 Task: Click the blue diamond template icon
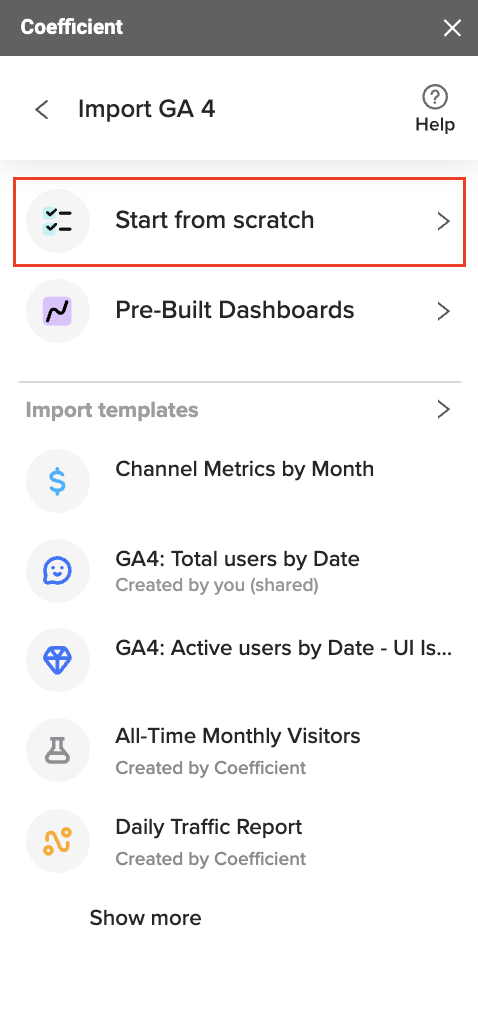pos(57,660)
